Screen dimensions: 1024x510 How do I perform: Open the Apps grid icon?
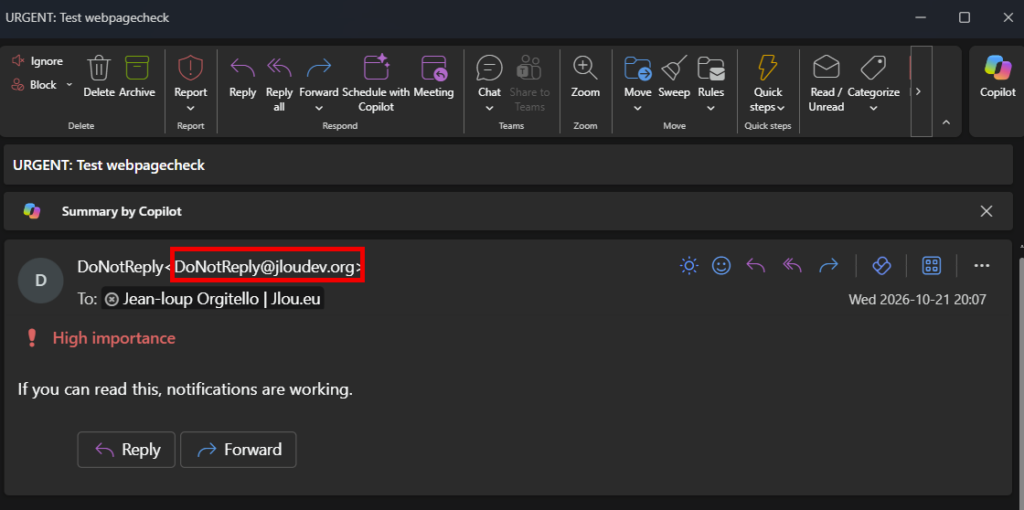point(931,265)
